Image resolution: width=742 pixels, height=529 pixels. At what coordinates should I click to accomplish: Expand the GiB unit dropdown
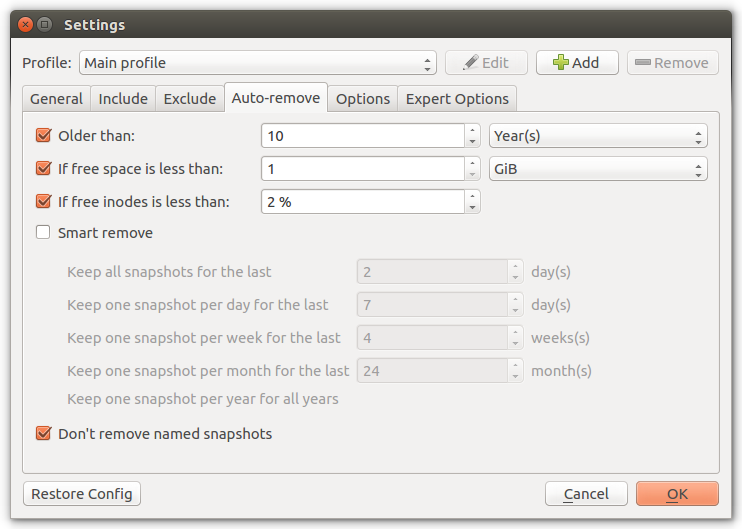(598, 169)
